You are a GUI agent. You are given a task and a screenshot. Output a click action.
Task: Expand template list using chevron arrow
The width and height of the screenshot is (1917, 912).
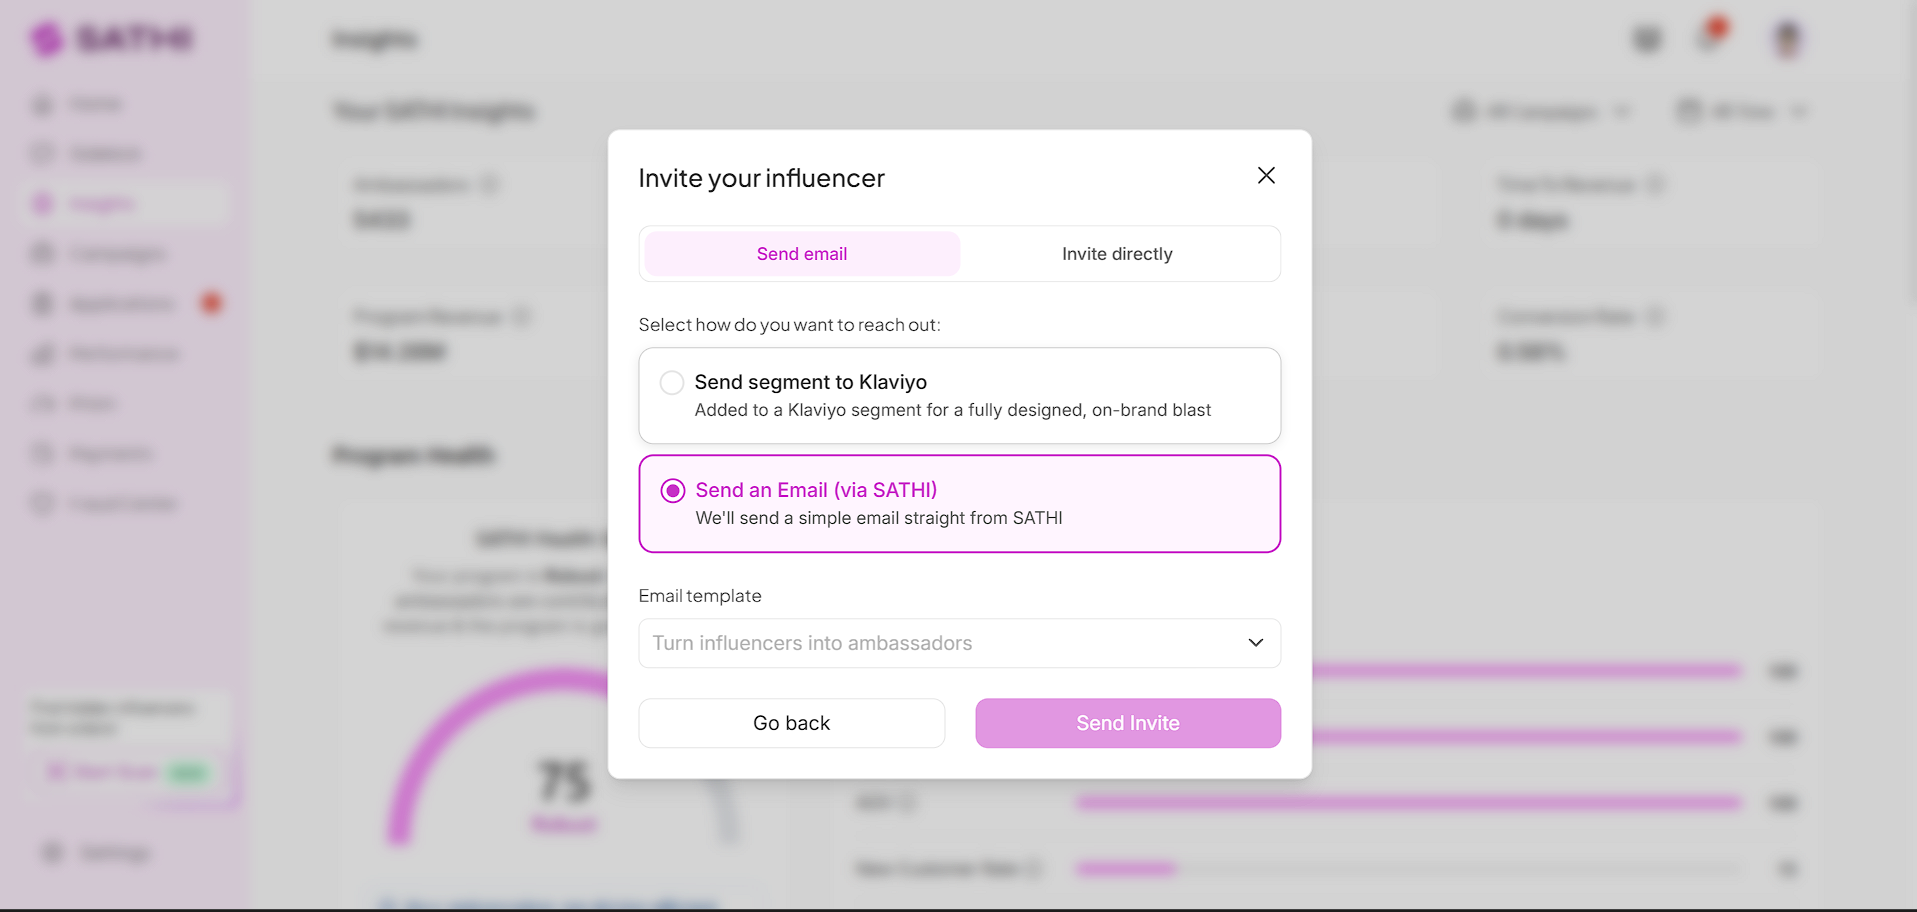click(1256, 643)
